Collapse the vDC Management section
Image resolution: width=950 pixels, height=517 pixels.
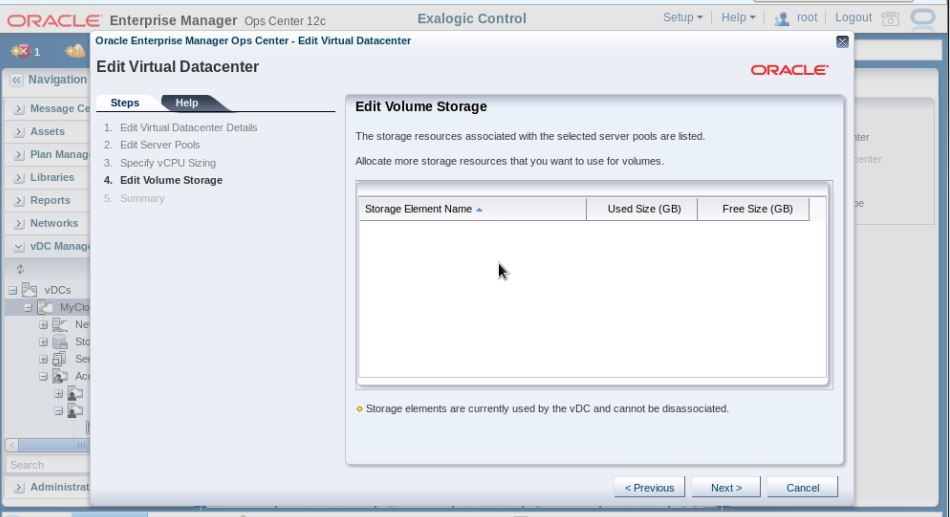[x=19, y=247]
